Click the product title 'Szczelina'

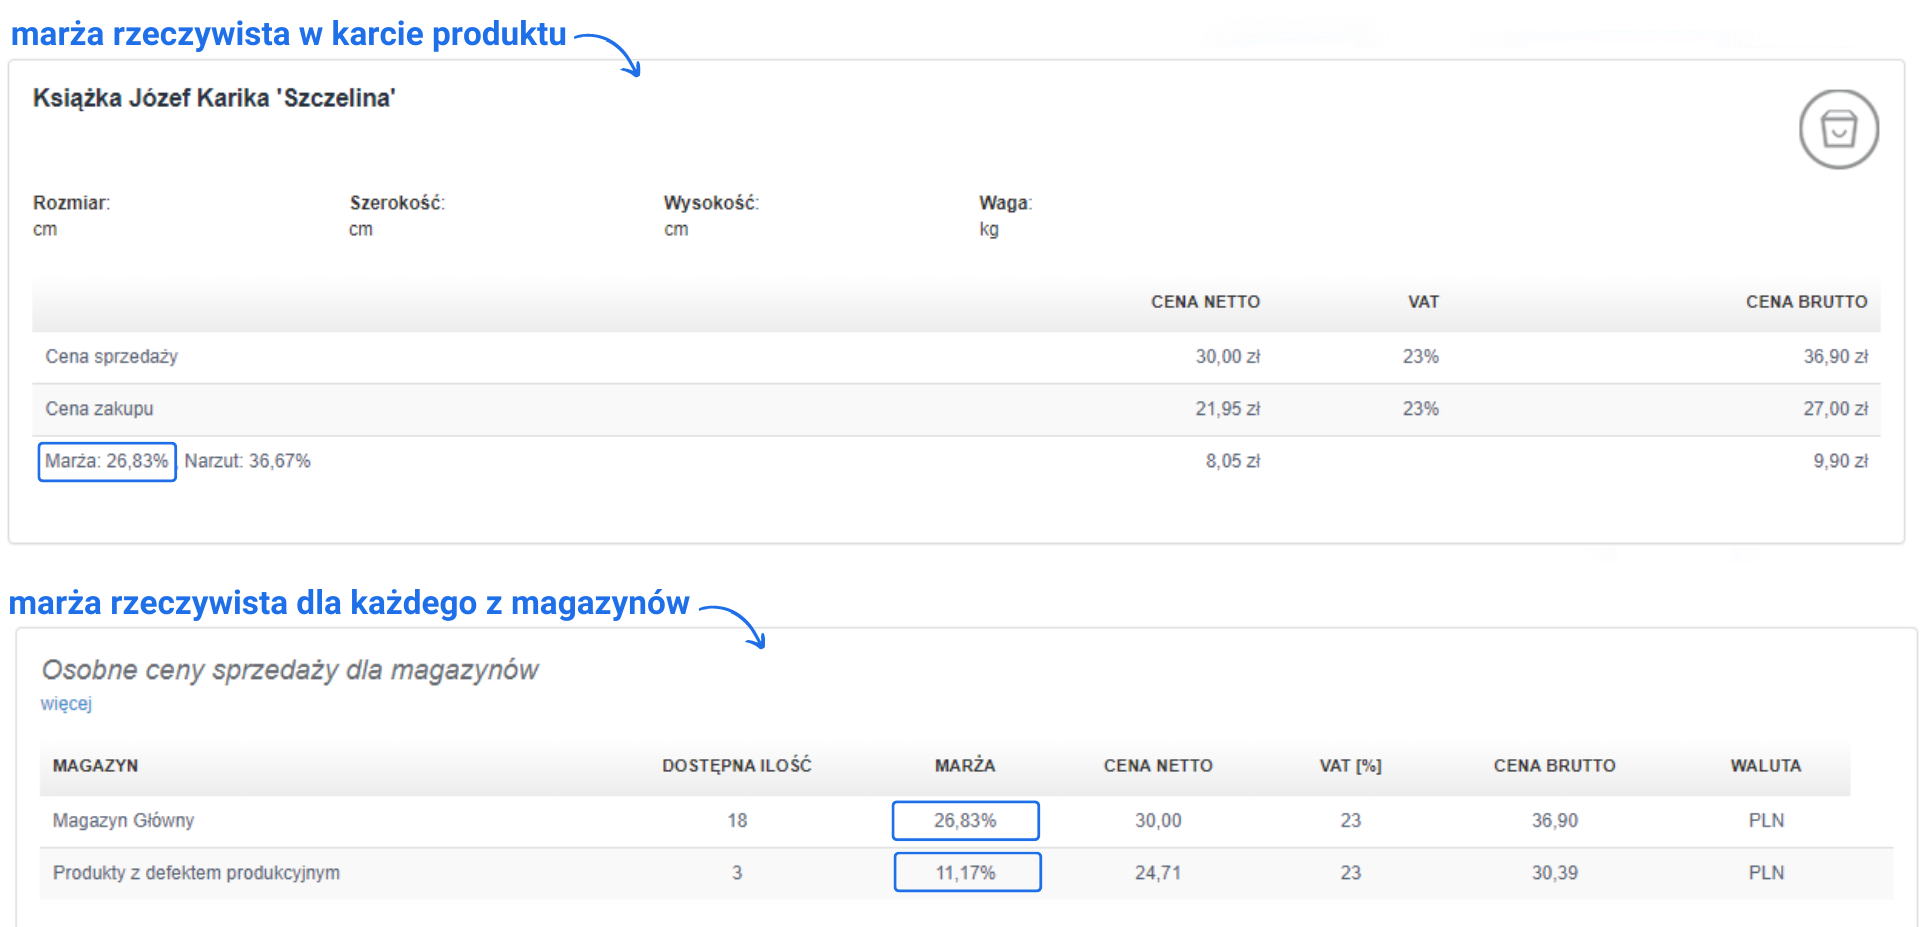(214, 98)
